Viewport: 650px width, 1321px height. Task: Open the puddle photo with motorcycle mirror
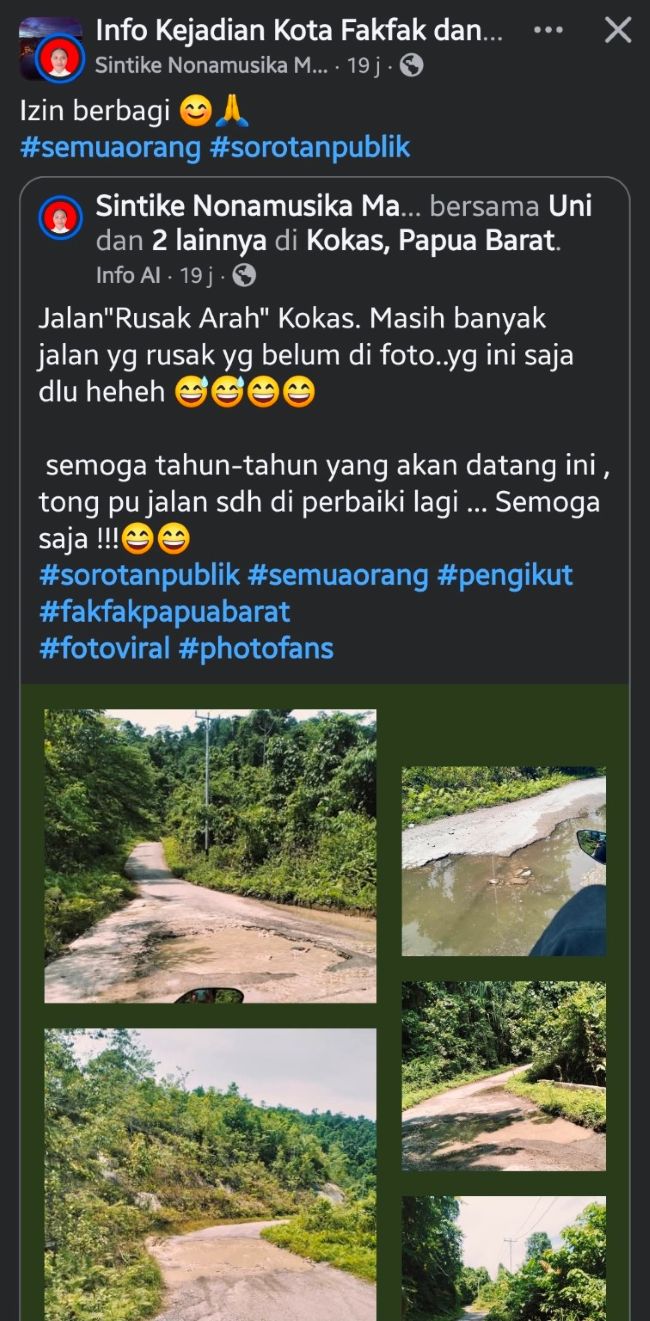tap(503, 861)
